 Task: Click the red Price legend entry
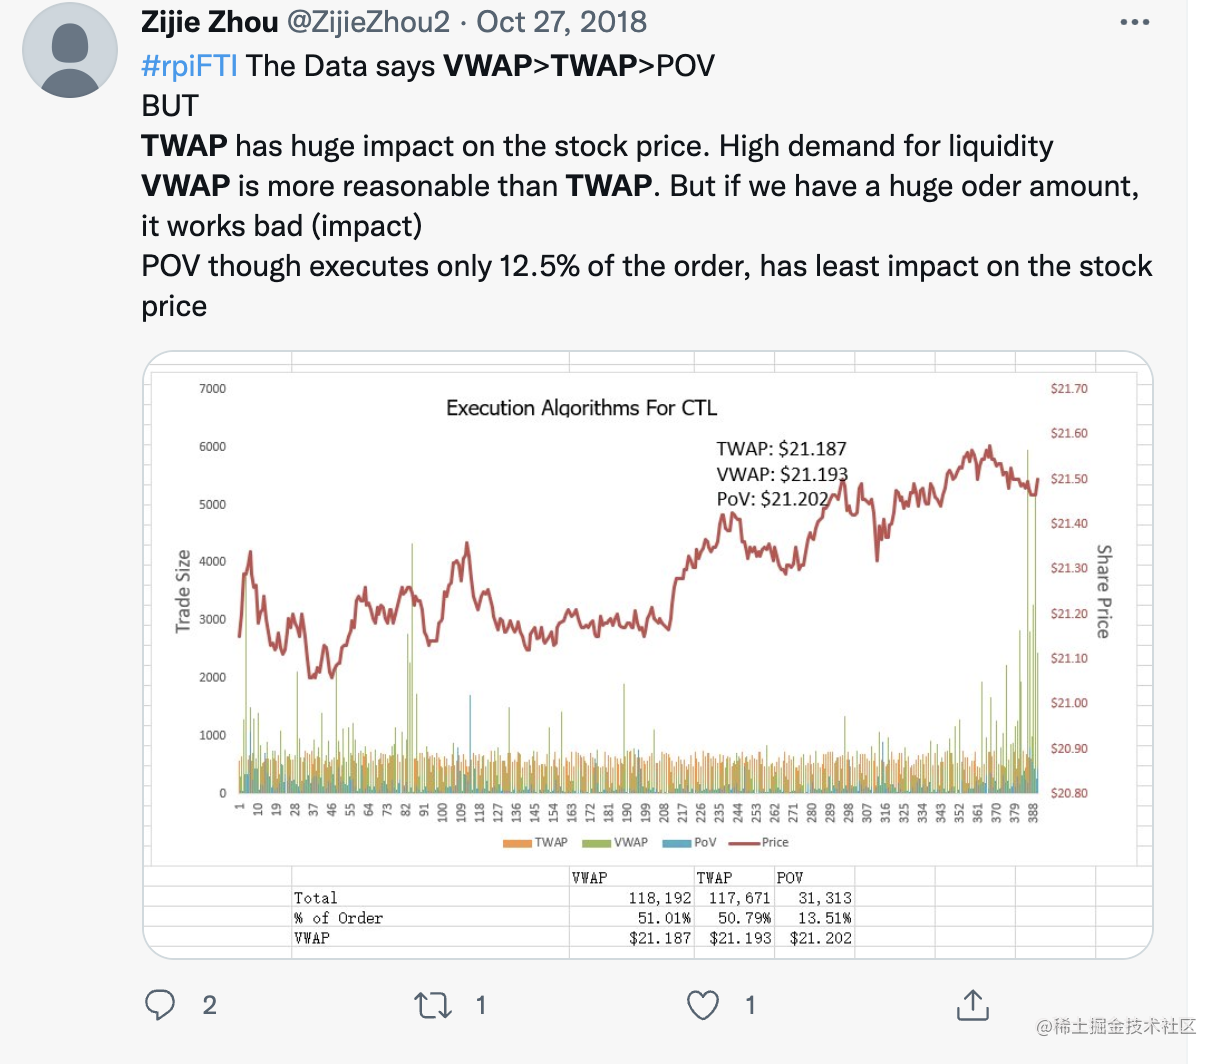click(x=741, y=842)
